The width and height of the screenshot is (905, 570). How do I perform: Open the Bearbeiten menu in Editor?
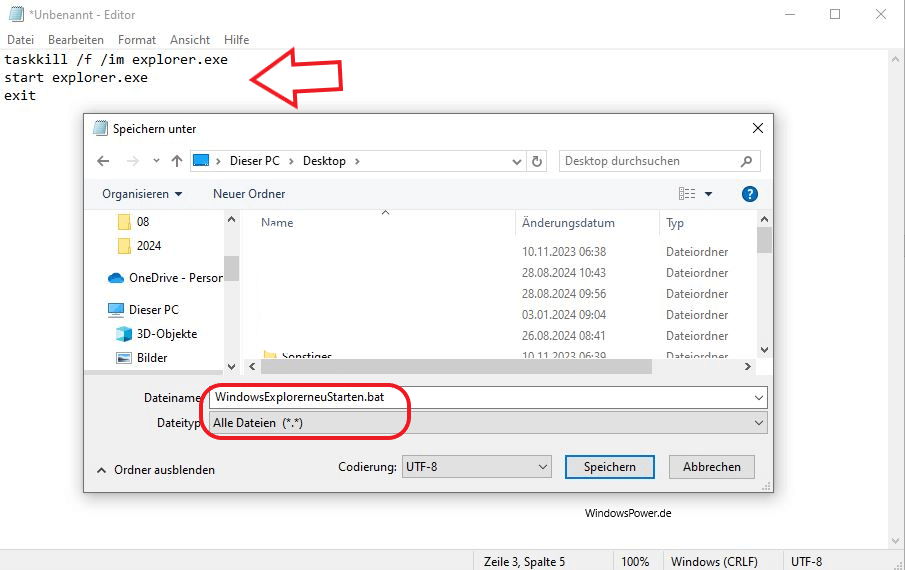pyautogui.click(x=76, y=40)
